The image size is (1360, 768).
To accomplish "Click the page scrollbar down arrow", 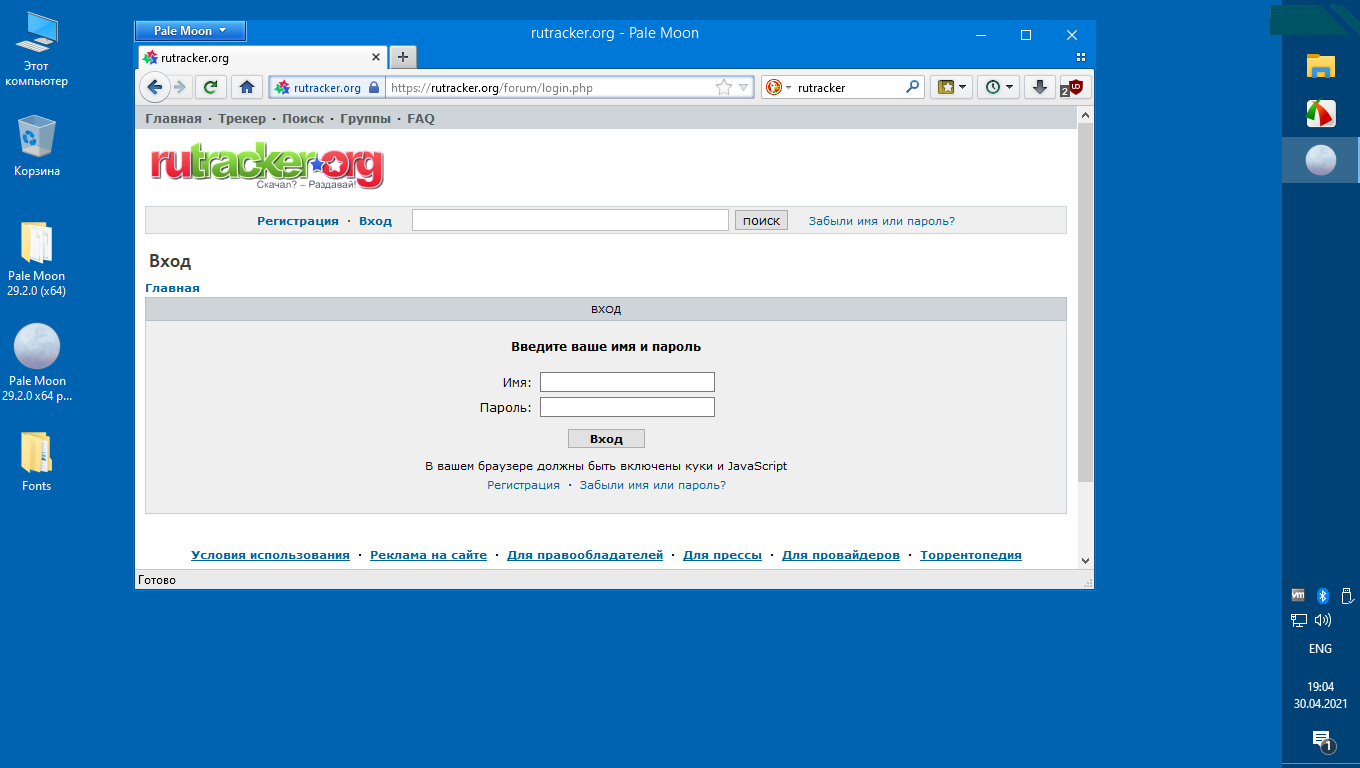I will (x=1085, y=560).
